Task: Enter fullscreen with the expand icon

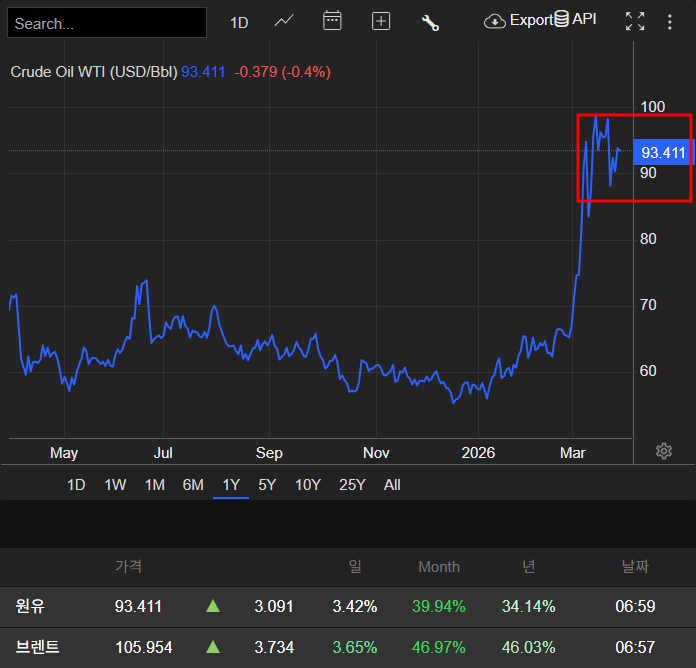Action: [x=634, y=22]
